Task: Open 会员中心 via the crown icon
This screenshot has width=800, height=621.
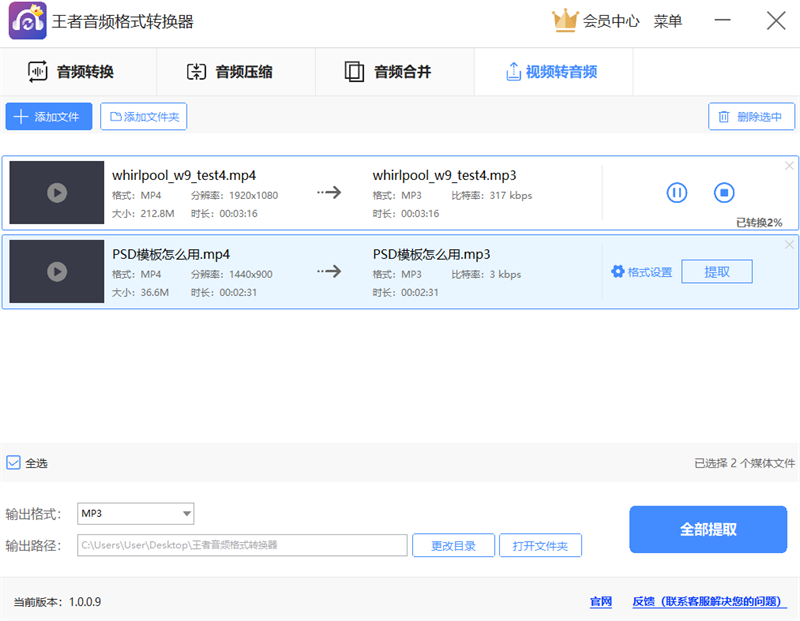Action: tap(566, 20)
